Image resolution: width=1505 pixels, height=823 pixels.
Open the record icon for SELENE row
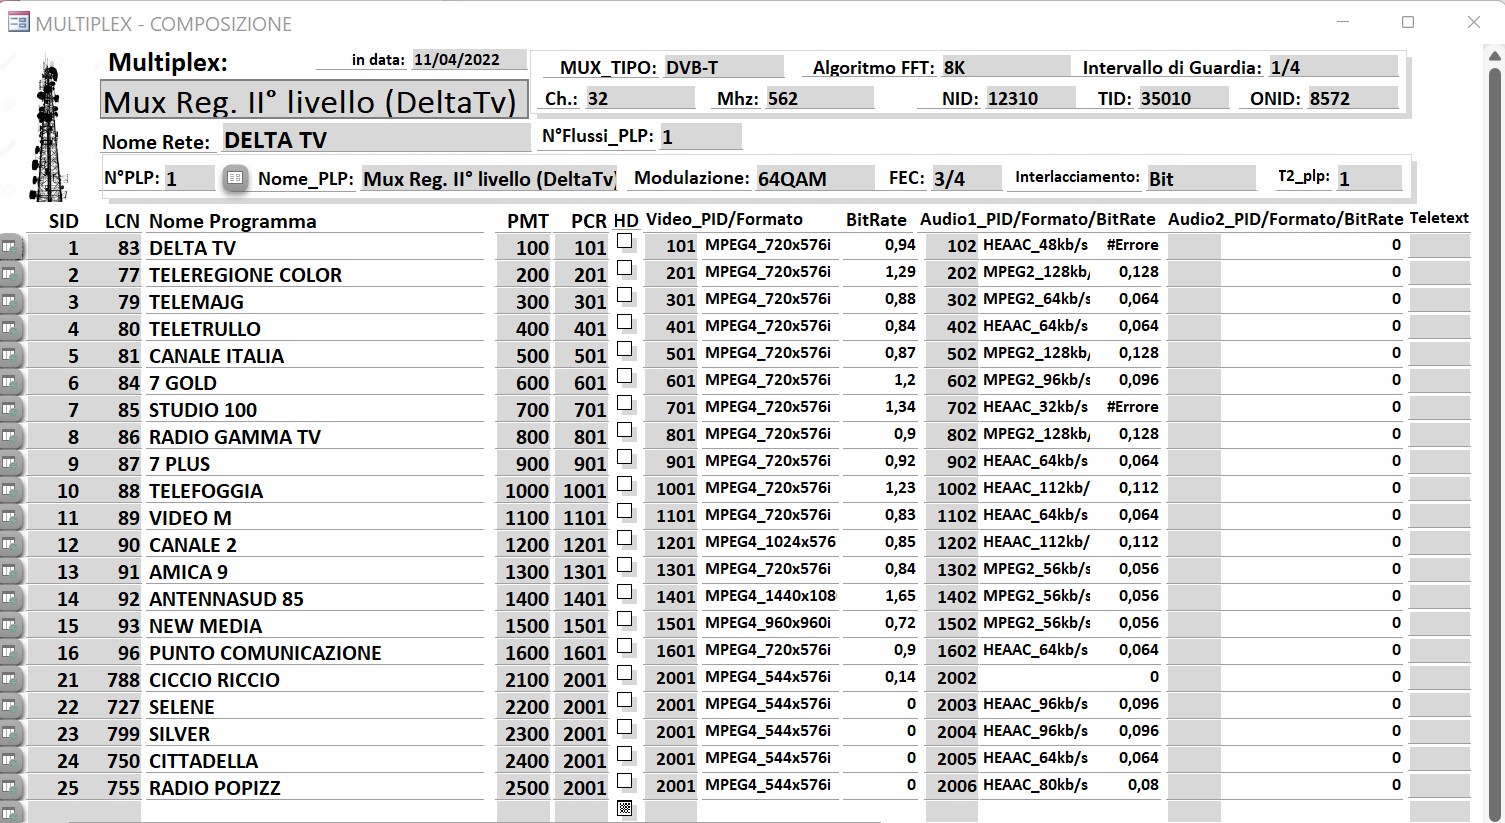(x=10, y=706)
